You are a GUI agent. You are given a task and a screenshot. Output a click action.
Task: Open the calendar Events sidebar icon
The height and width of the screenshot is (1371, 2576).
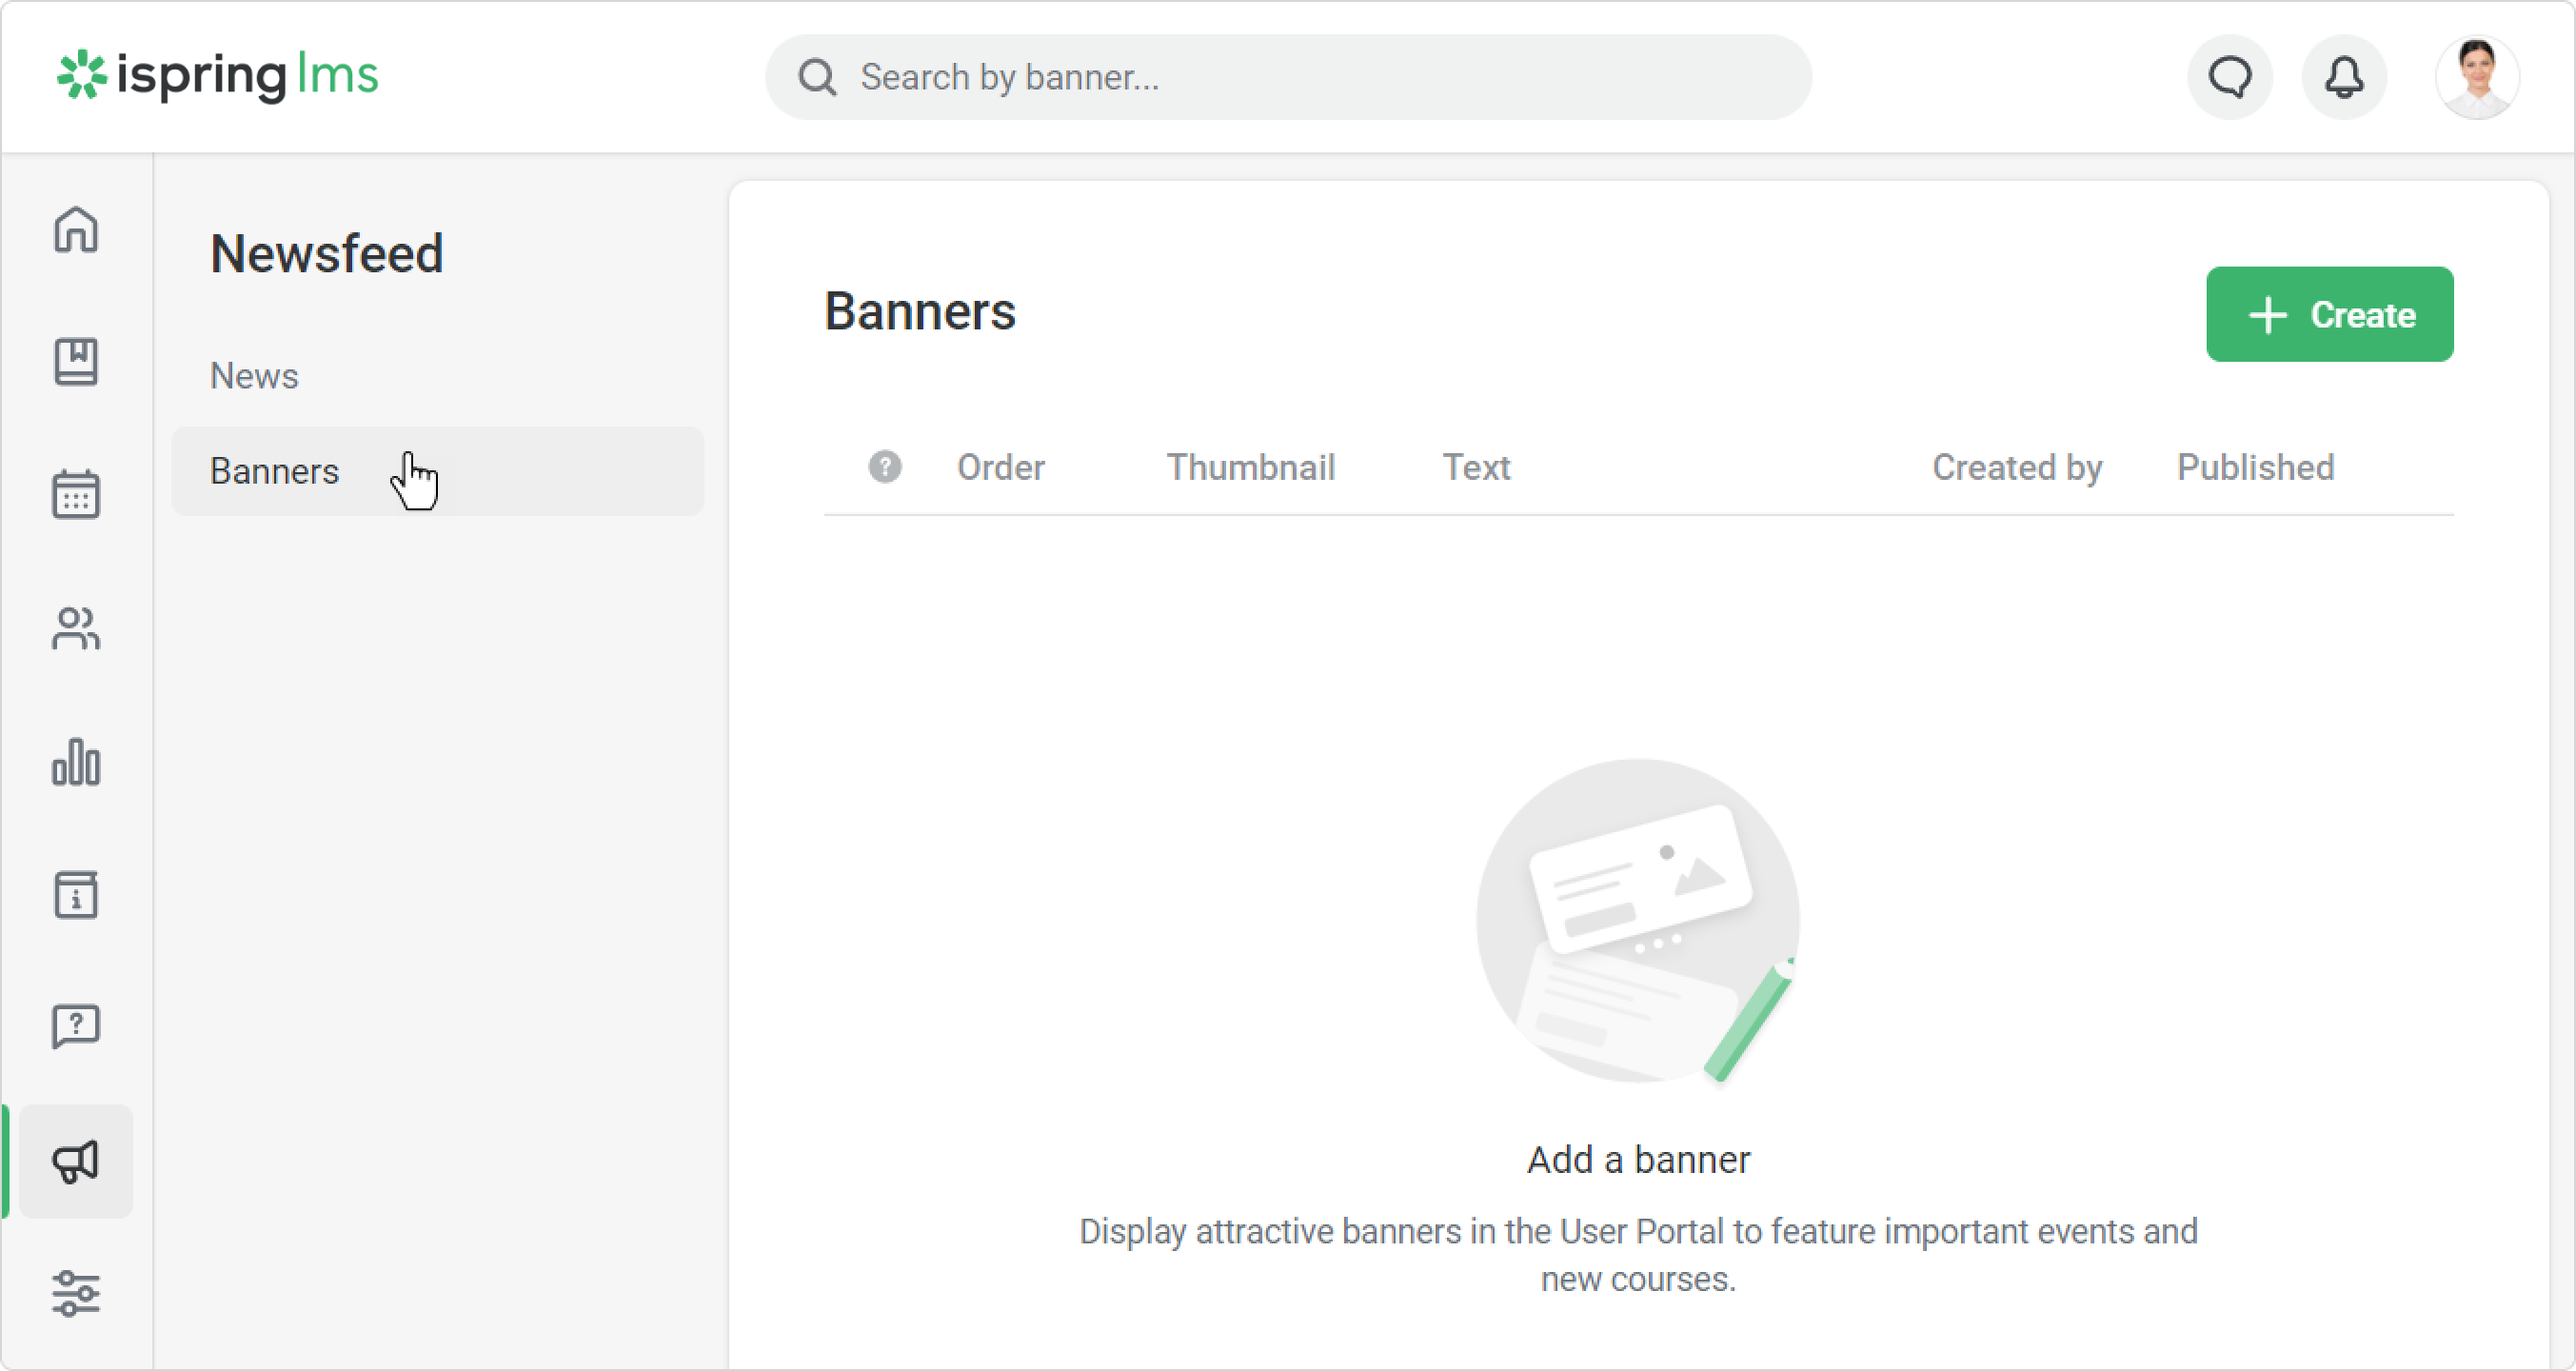pyautogui.click(x=76, y=495)
